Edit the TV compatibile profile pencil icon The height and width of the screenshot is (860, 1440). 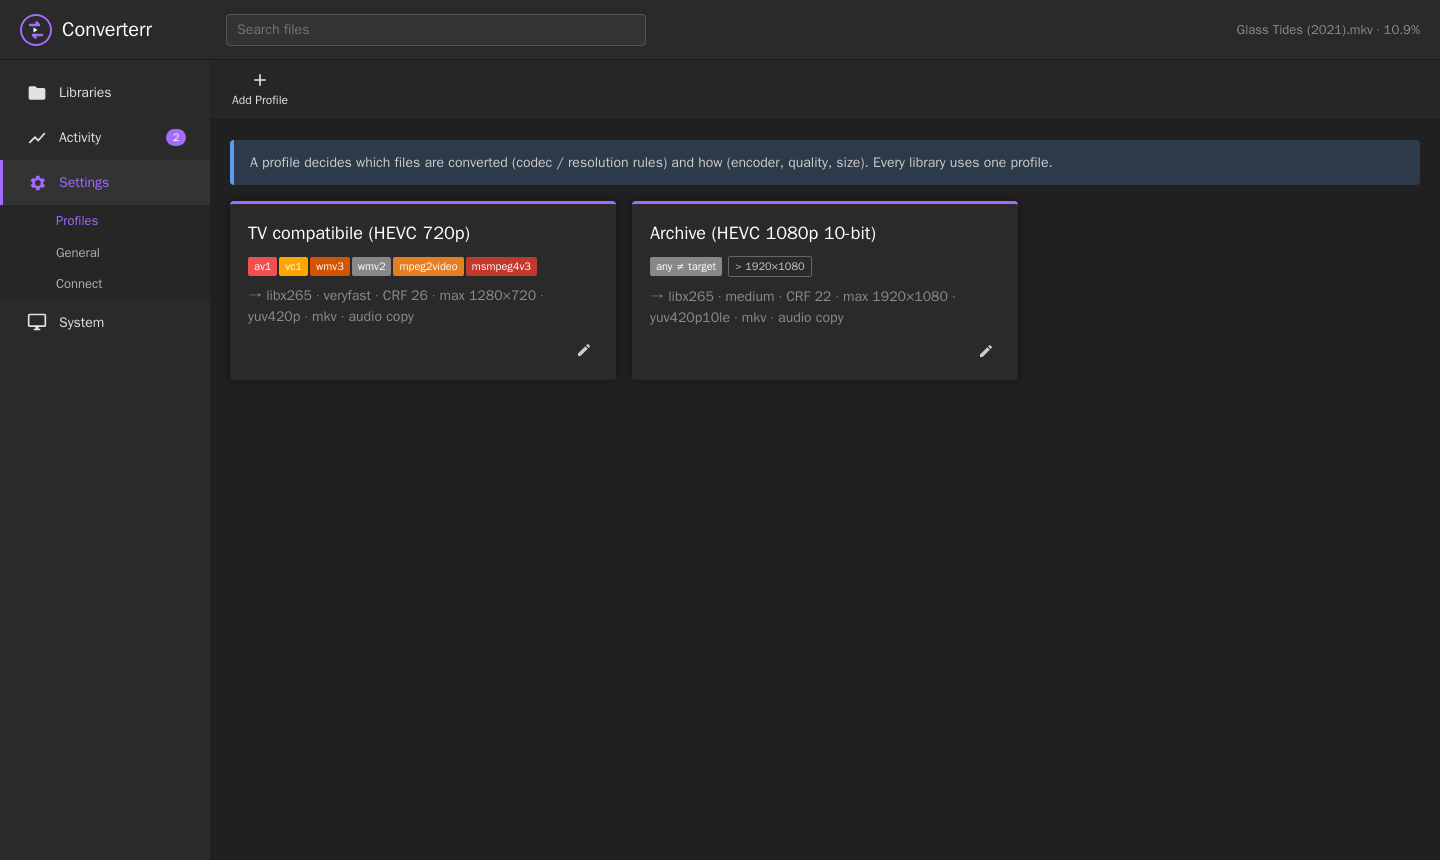584,350
